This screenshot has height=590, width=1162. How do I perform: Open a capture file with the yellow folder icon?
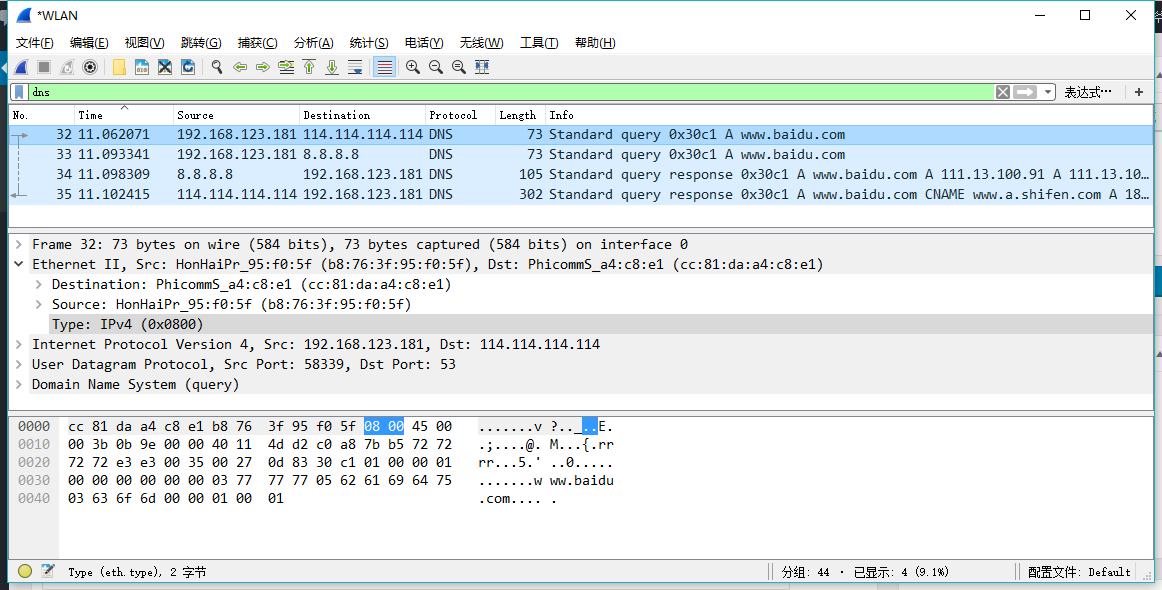point(119,67)
